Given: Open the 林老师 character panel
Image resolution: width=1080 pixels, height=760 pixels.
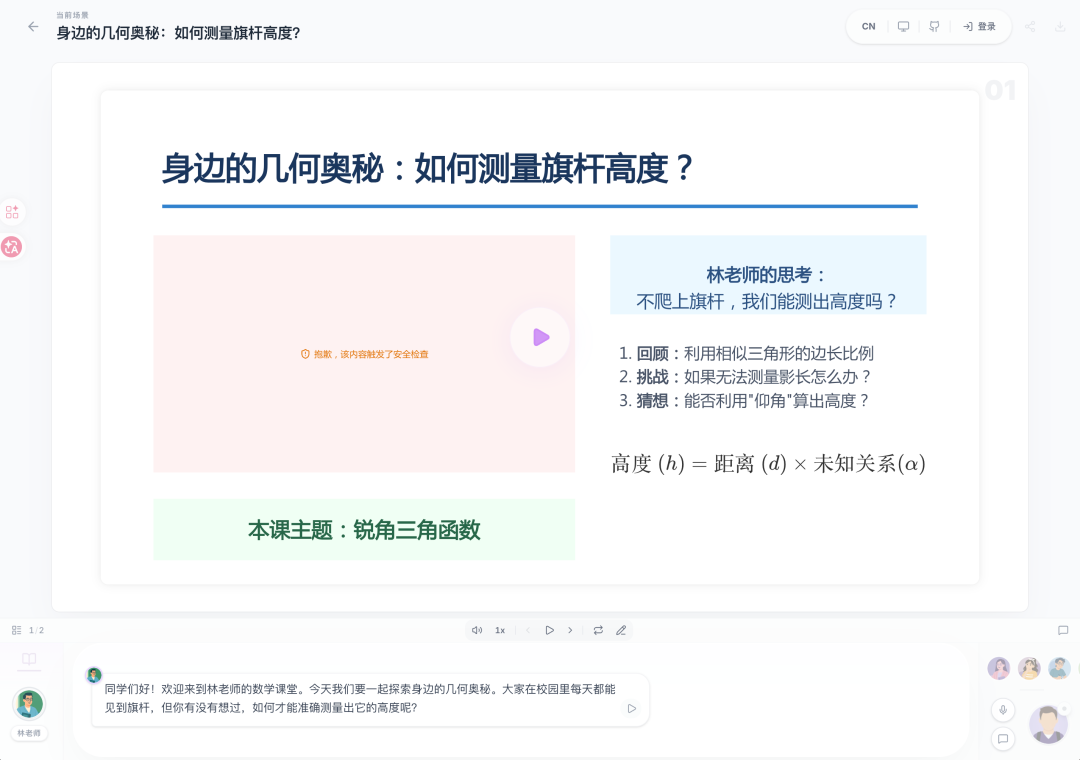Looking at the screenshot, I should (x=29, y=705).
